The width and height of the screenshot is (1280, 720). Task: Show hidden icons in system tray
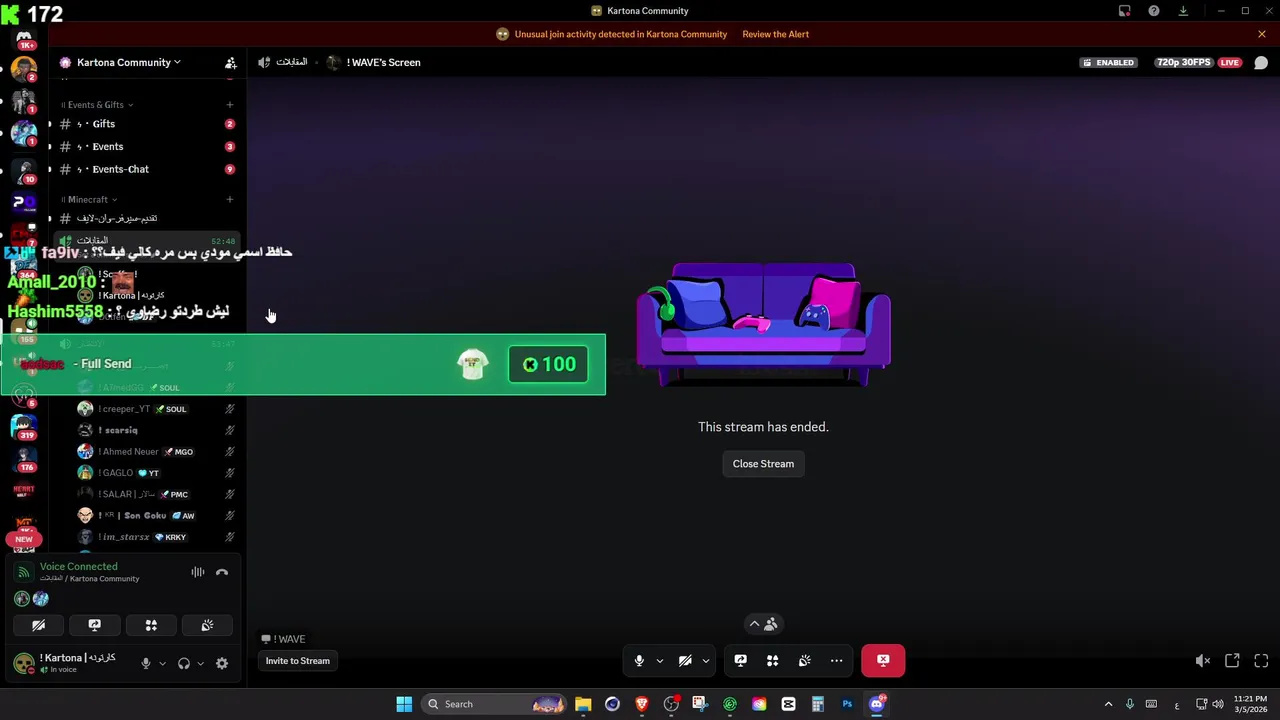(x=1108, y=704)
